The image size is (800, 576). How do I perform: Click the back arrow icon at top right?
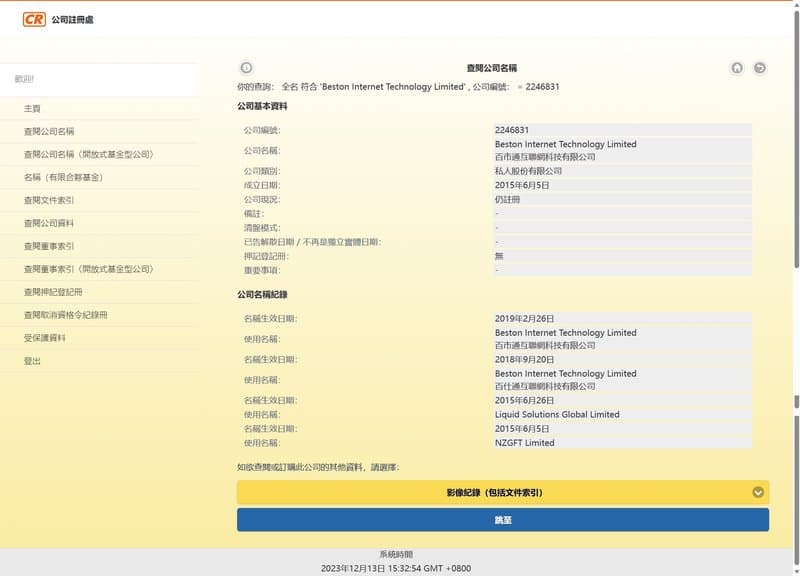point(760,68)
